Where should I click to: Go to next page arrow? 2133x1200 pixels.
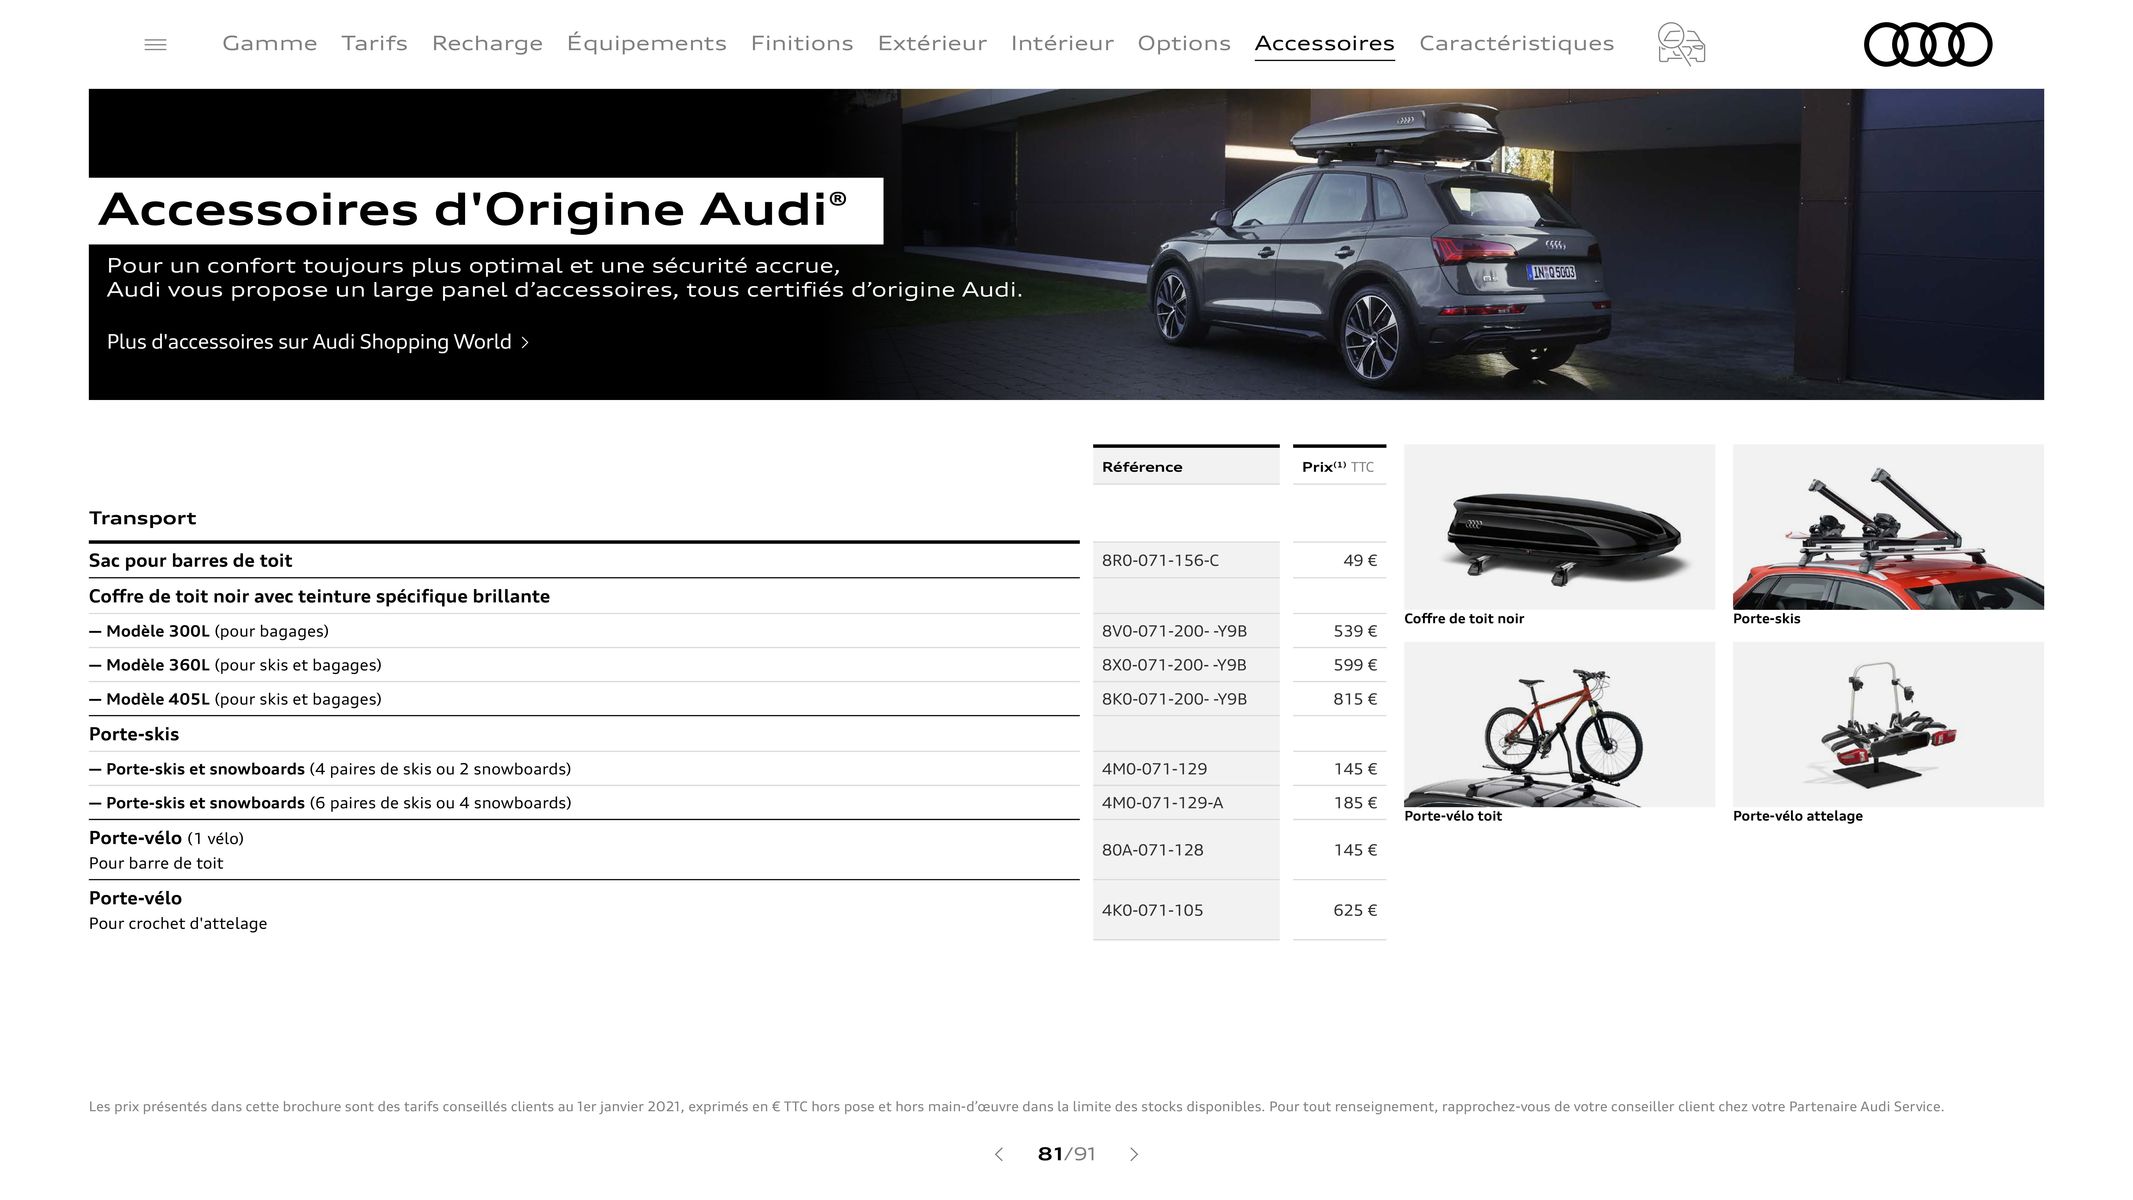click(1134, 1154)
